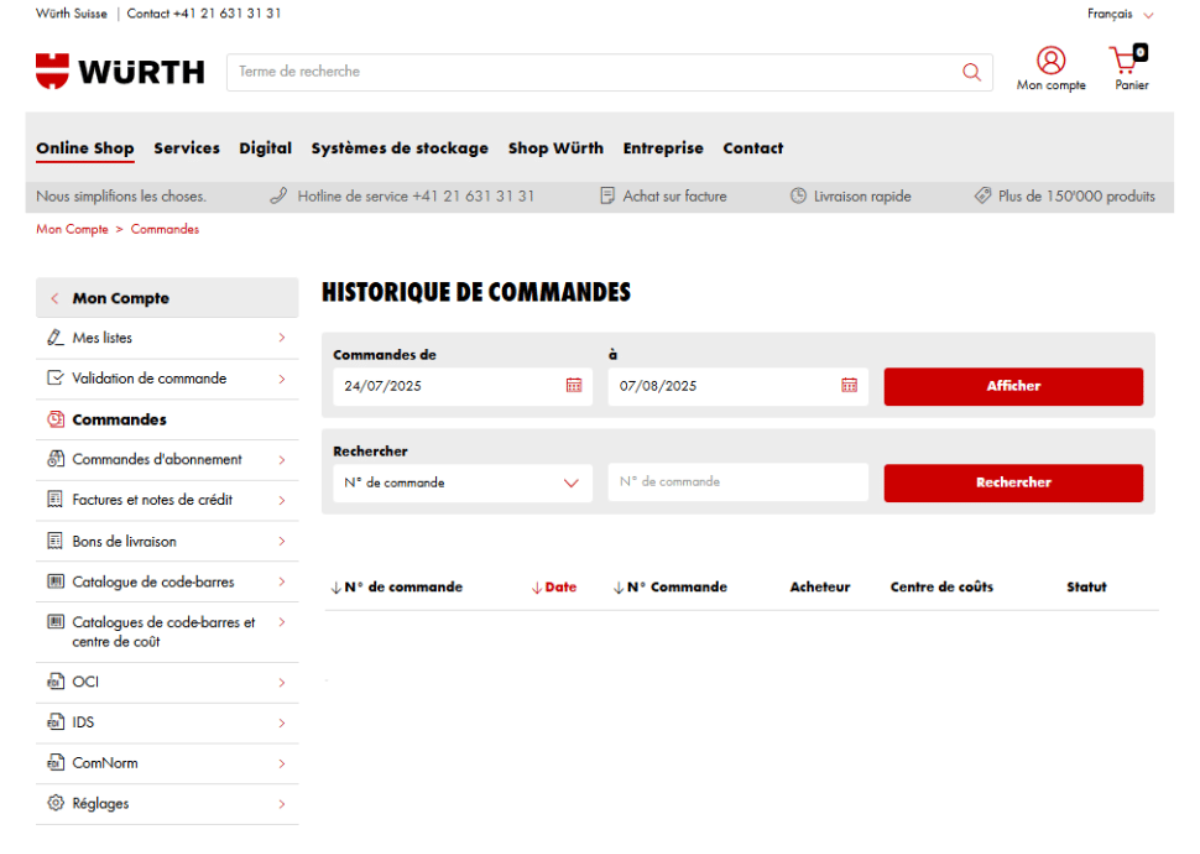Click Acheteur column header

[820, 587]
